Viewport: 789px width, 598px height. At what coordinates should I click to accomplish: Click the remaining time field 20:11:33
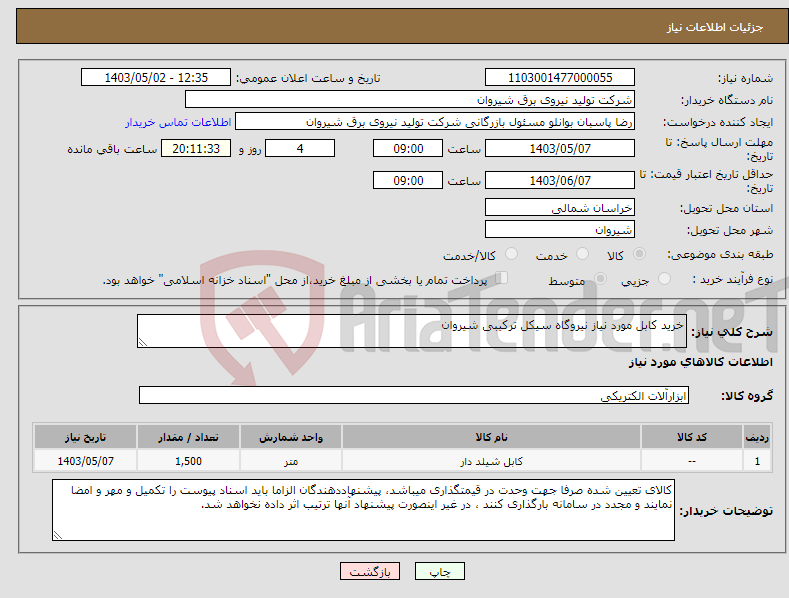point(196,148)
